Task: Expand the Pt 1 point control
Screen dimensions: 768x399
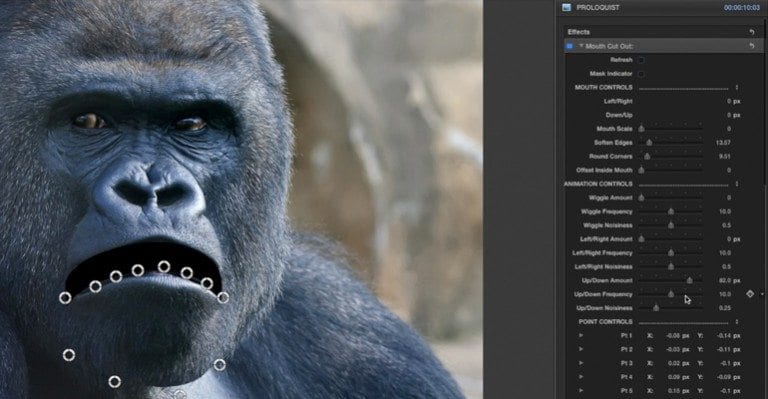Action: tap(581, 335)
